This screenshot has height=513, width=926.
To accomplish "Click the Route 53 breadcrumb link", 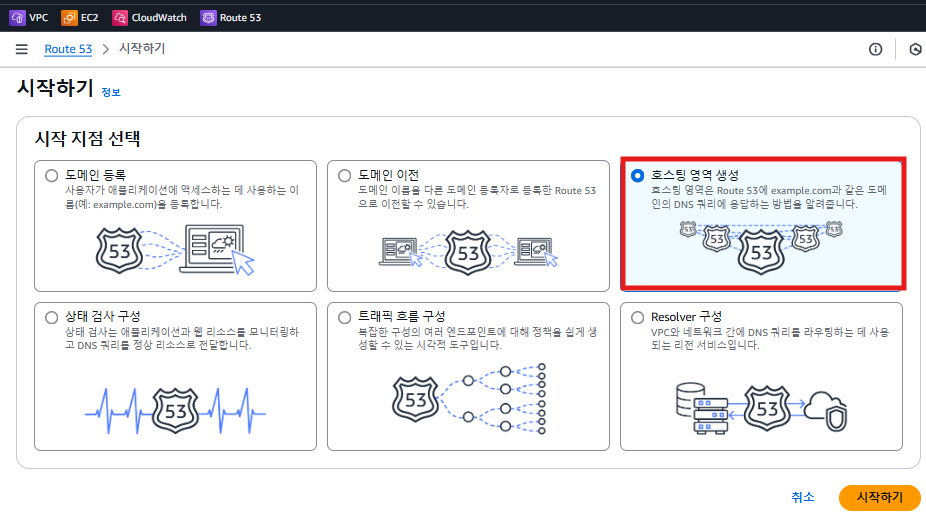I will point(68,49).
